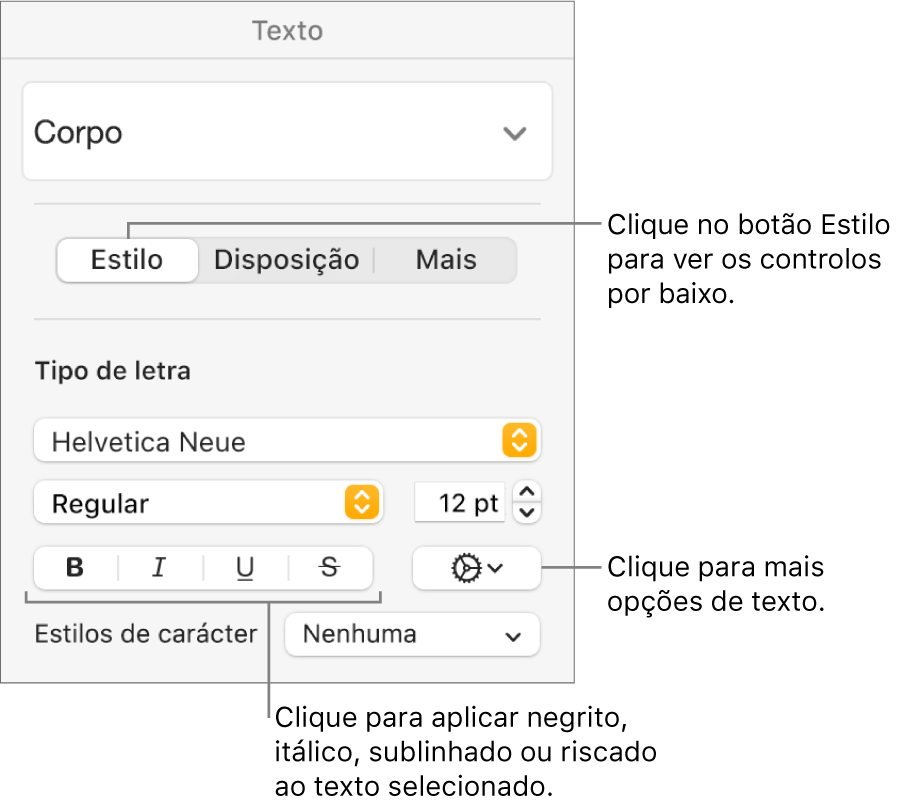Decrease font size with the down stepper arrow
The height and width of the screenshot is (809, 899).
(527, 513)
